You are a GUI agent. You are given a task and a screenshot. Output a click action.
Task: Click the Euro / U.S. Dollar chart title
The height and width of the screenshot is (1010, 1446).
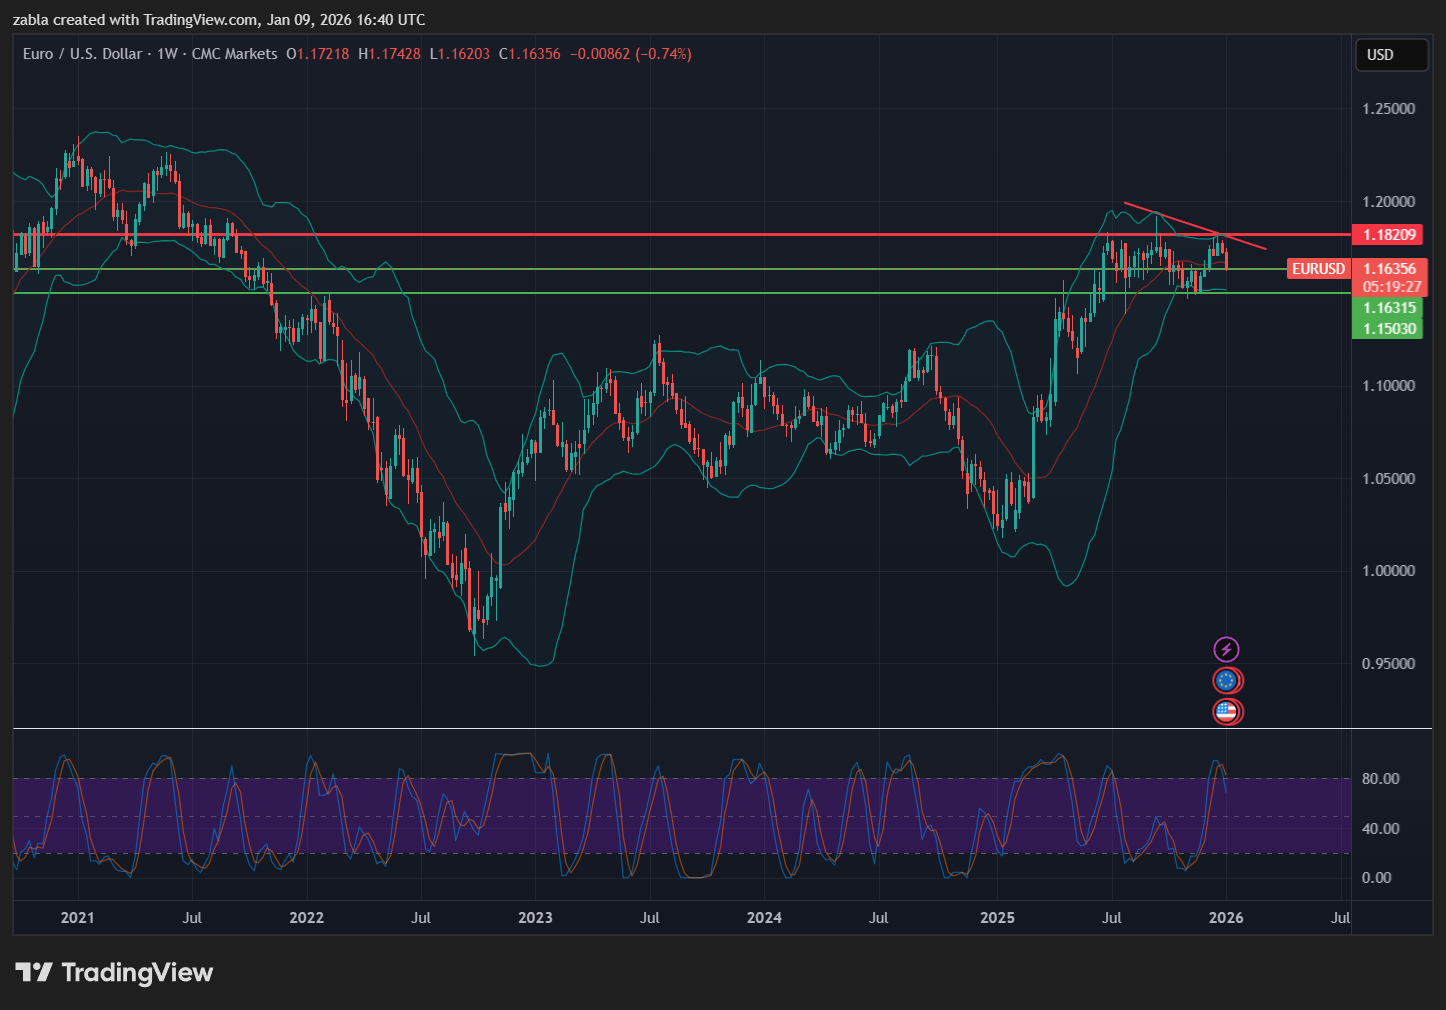[82, 54]
